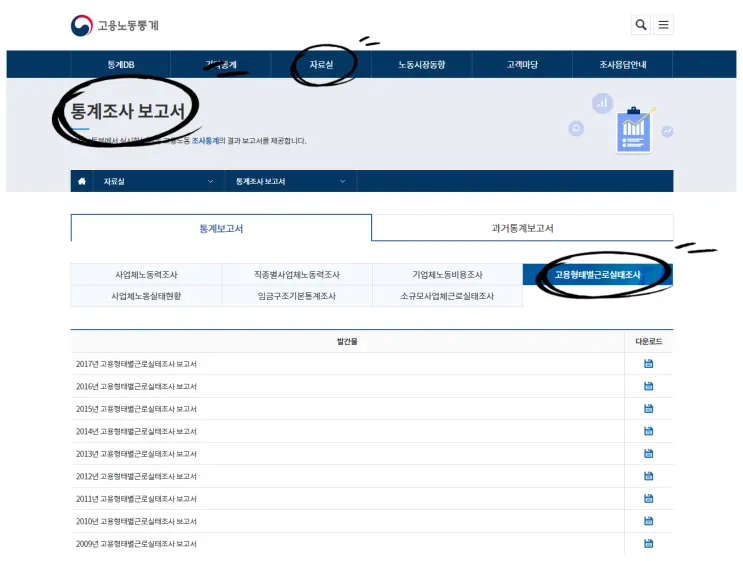This screenshot has width=743, height=561.
Task: Download the 2016년 report file
Action: [x=648, y=386]
